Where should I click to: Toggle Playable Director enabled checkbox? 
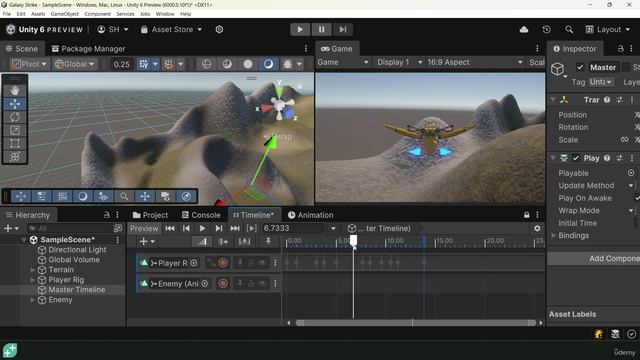pos(576,158)
